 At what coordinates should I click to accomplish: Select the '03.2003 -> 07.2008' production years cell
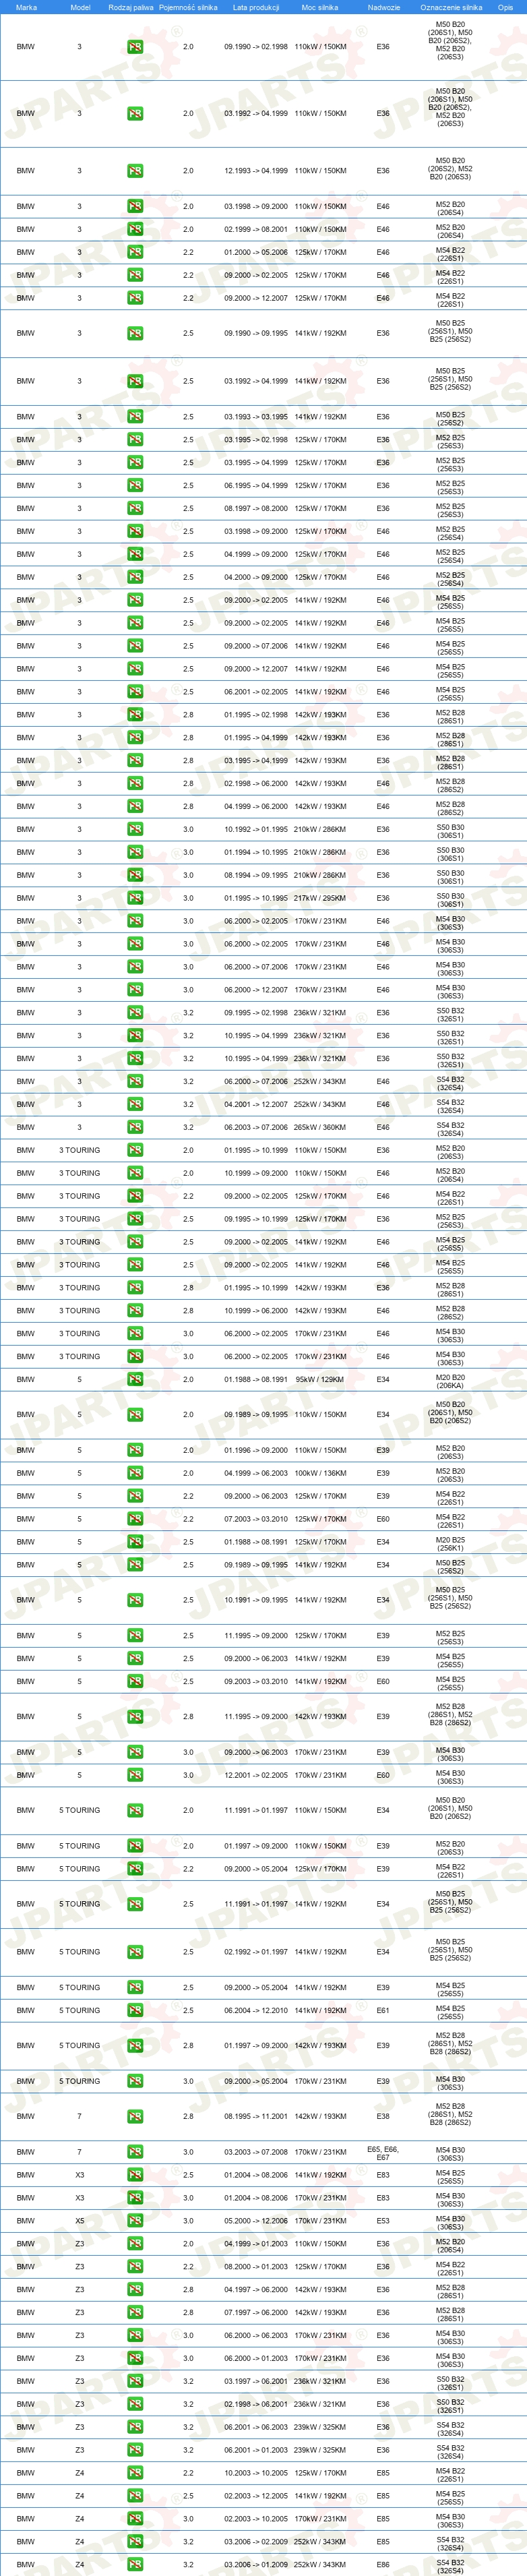click(256, 2151)
